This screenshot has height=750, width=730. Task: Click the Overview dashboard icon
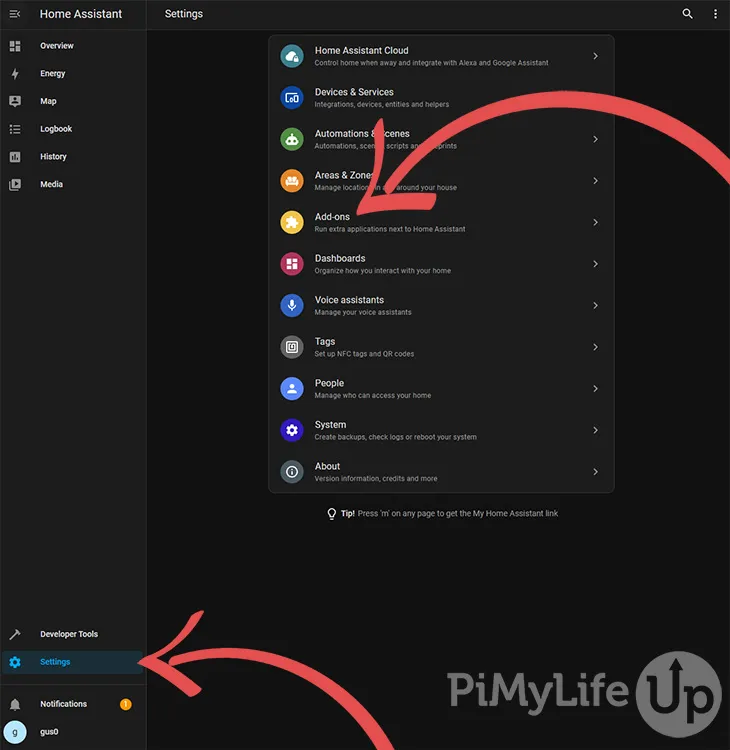tap(15, 46)
